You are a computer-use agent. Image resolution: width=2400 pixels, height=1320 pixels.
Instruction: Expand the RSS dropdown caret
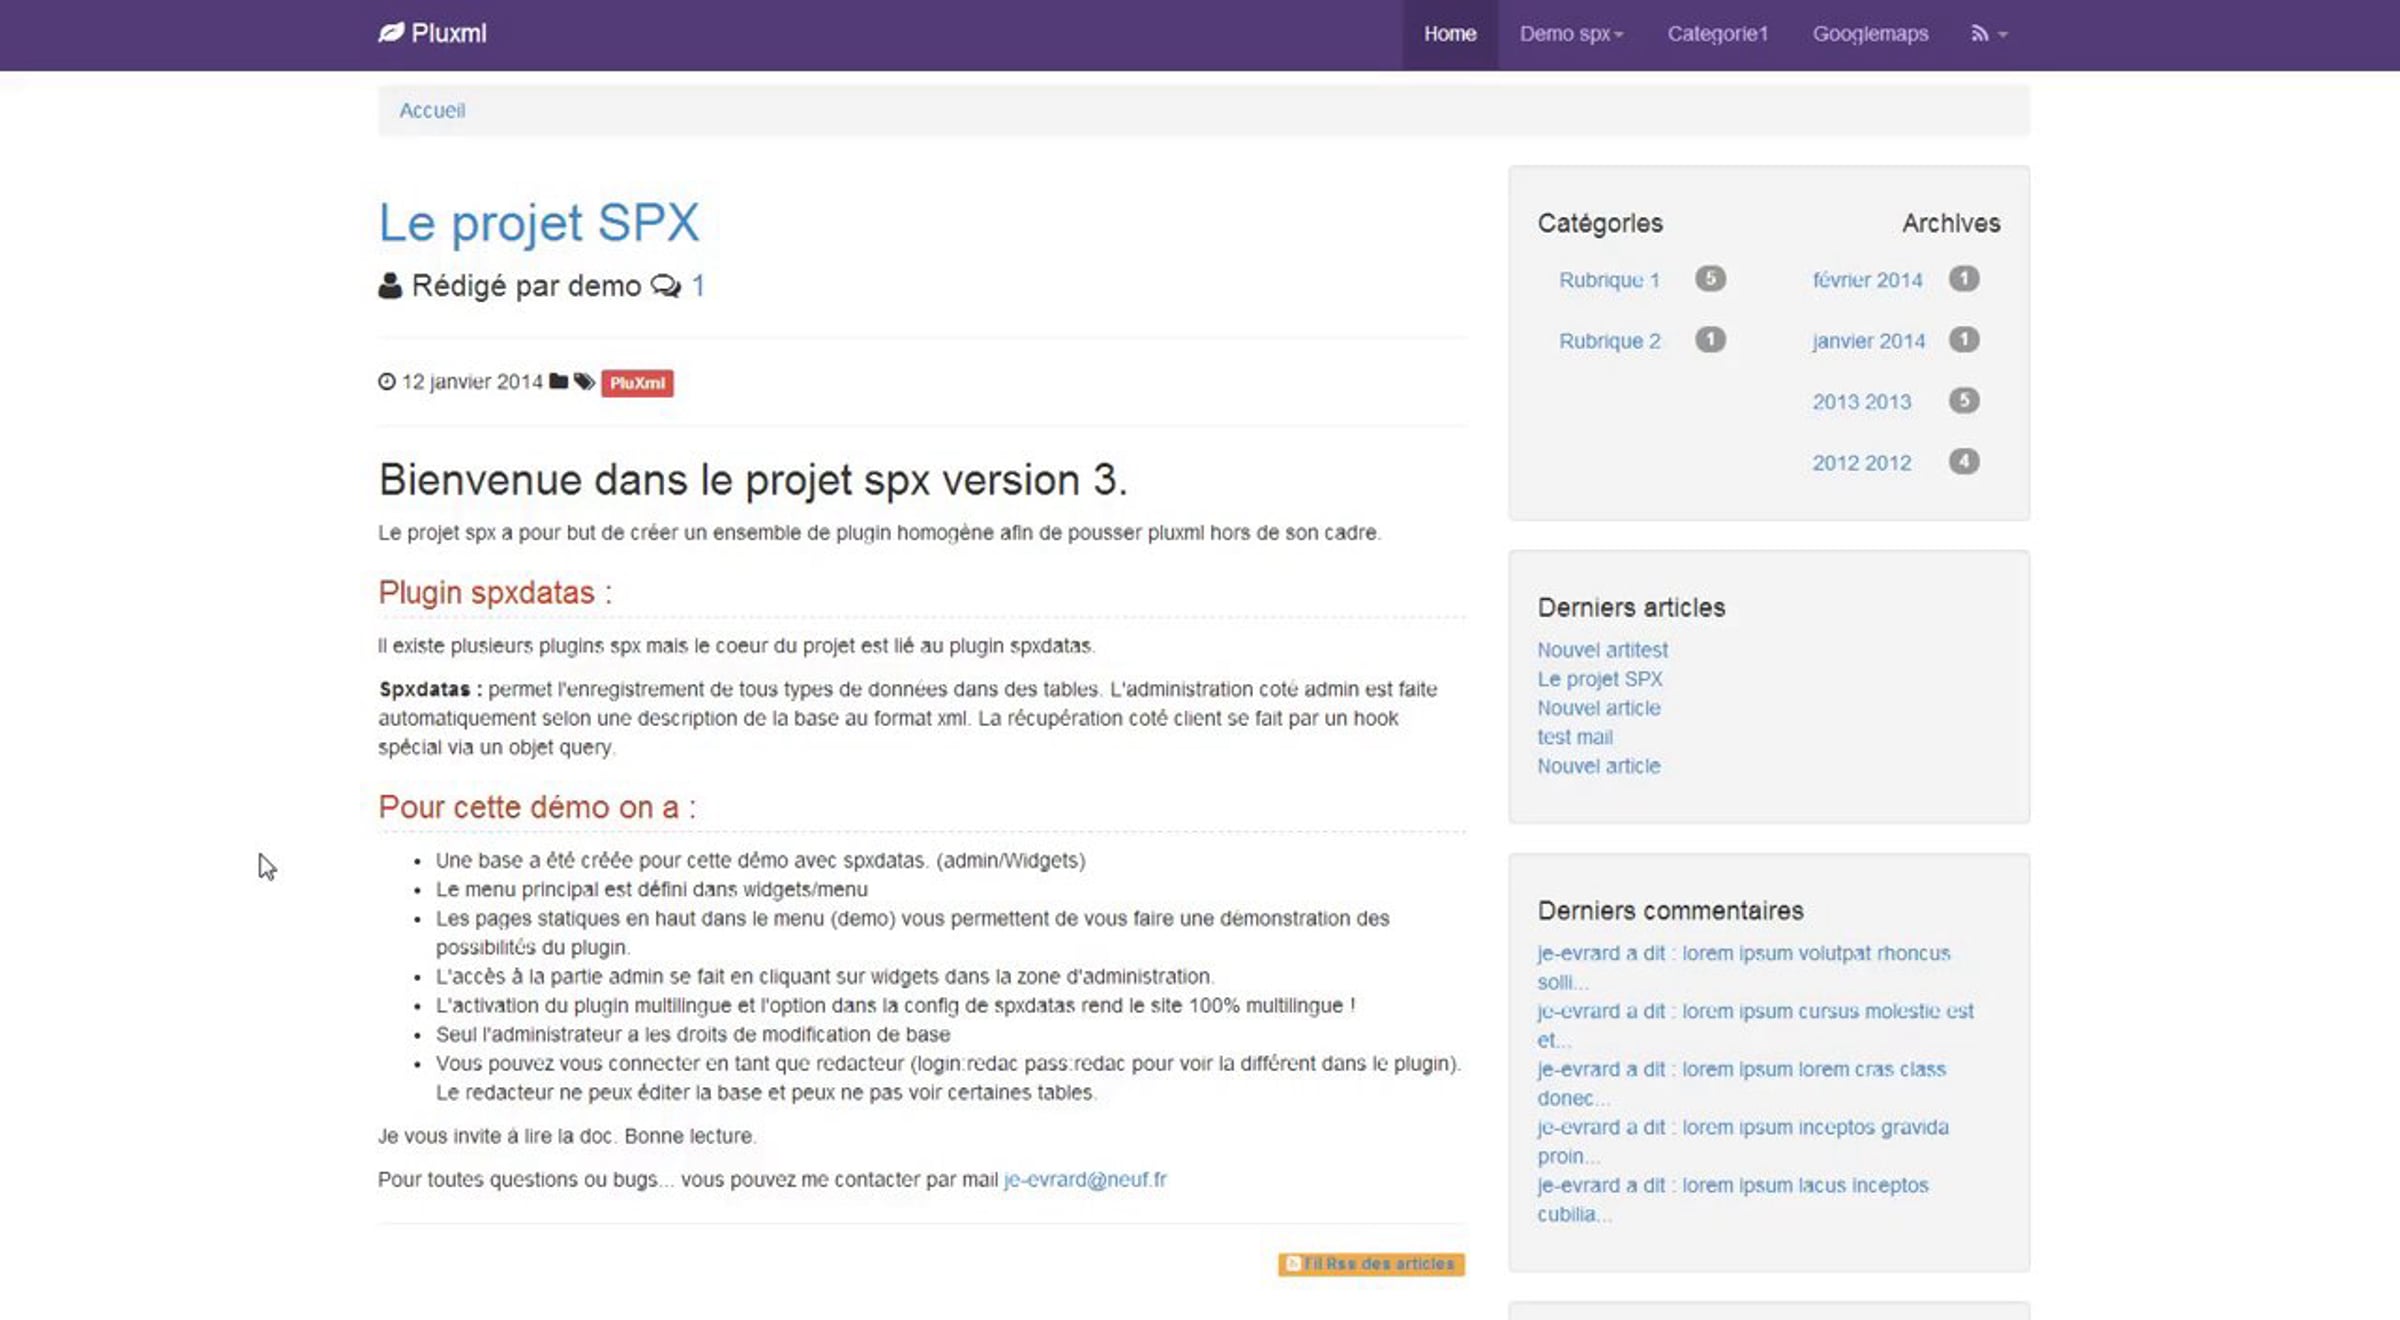click(x=2002, y=35)
